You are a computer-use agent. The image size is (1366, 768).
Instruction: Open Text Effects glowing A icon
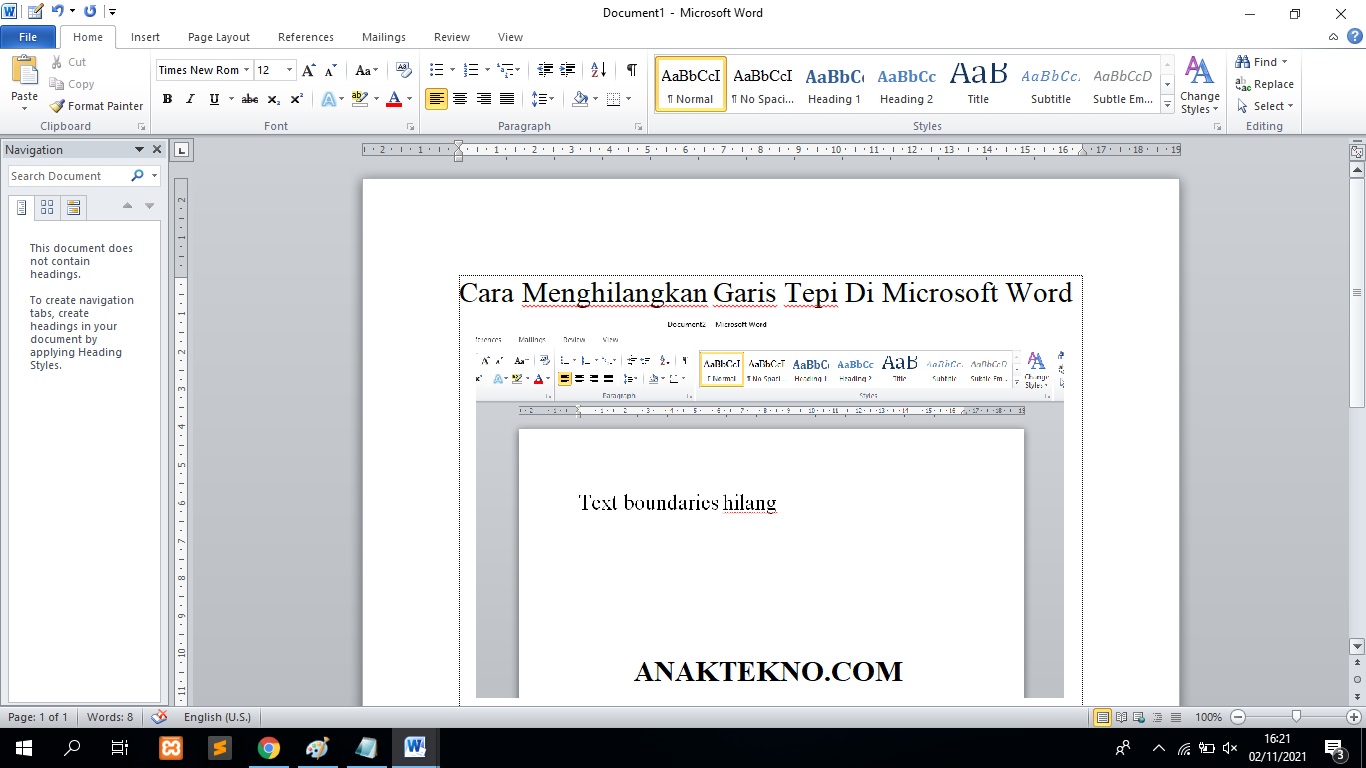click(328, 99)
